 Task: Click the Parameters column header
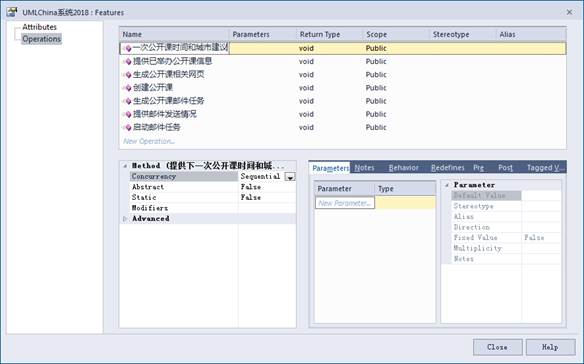click(x=263, y=34)
